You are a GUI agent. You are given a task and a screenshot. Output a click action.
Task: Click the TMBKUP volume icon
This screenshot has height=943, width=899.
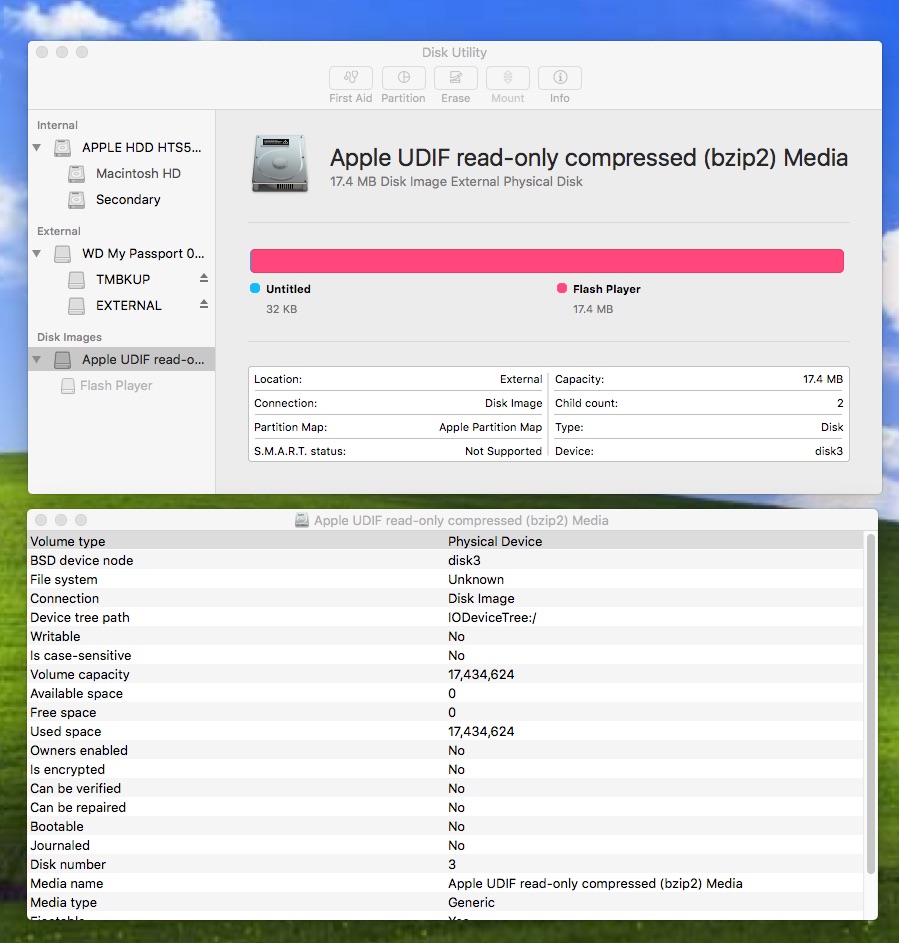point(76,280)
